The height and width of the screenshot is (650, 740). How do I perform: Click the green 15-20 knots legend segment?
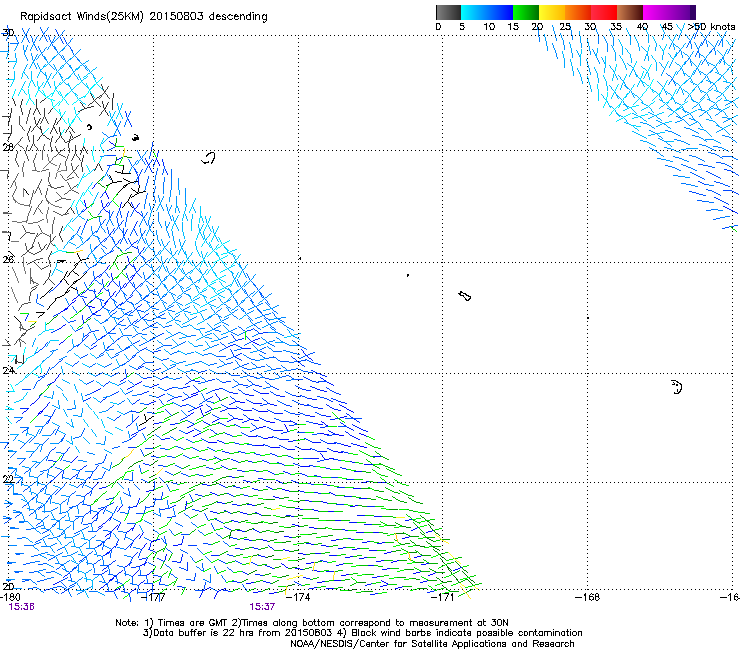pyautogui.click(x=526, y=12)
